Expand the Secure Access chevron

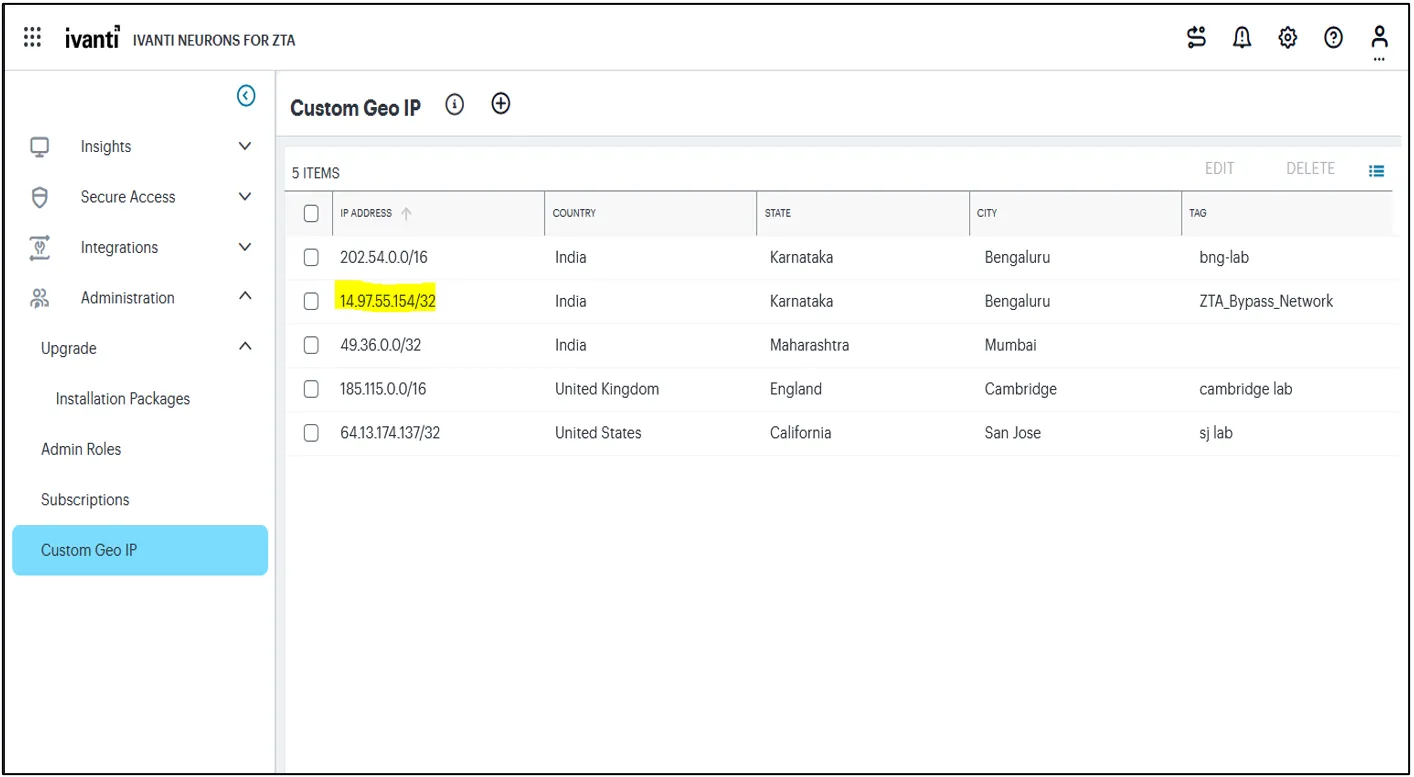(x=245, y=196)
